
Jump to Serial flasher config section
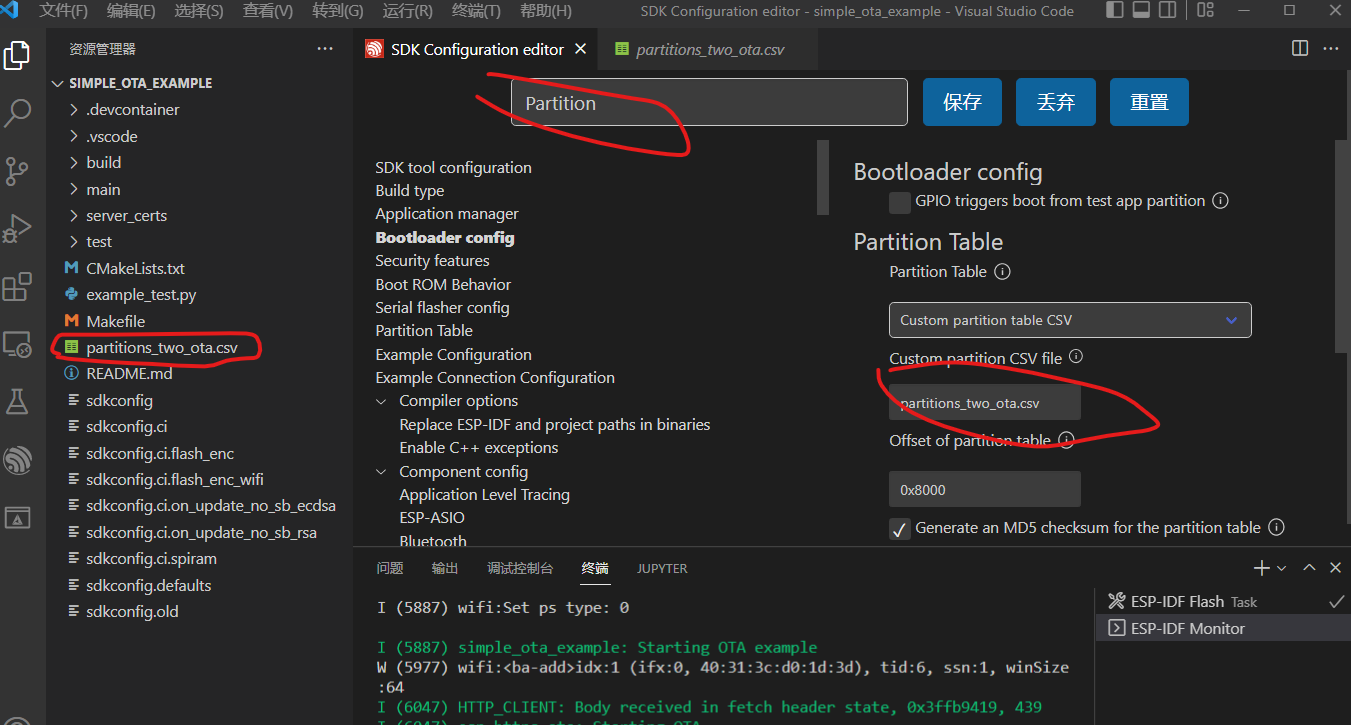tap(442, 308)
